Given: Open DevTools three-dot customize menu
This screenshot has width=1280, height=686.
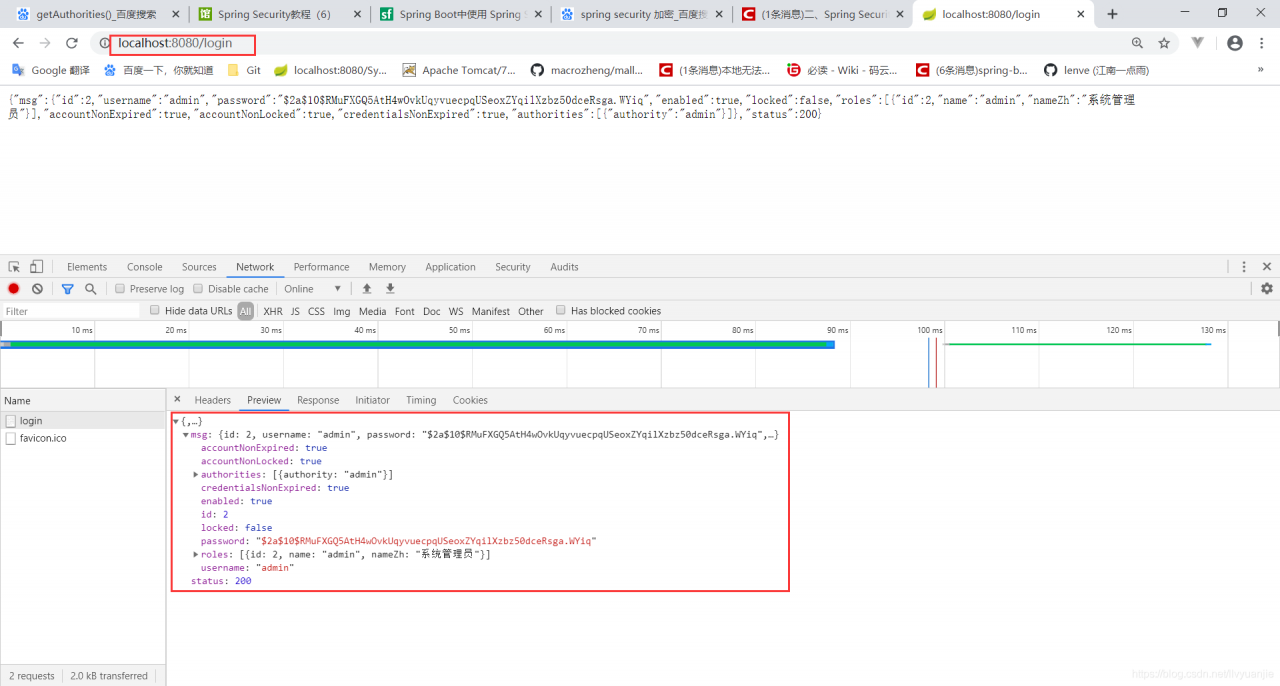Looking at the screenshot, I should coord(1244,267).
